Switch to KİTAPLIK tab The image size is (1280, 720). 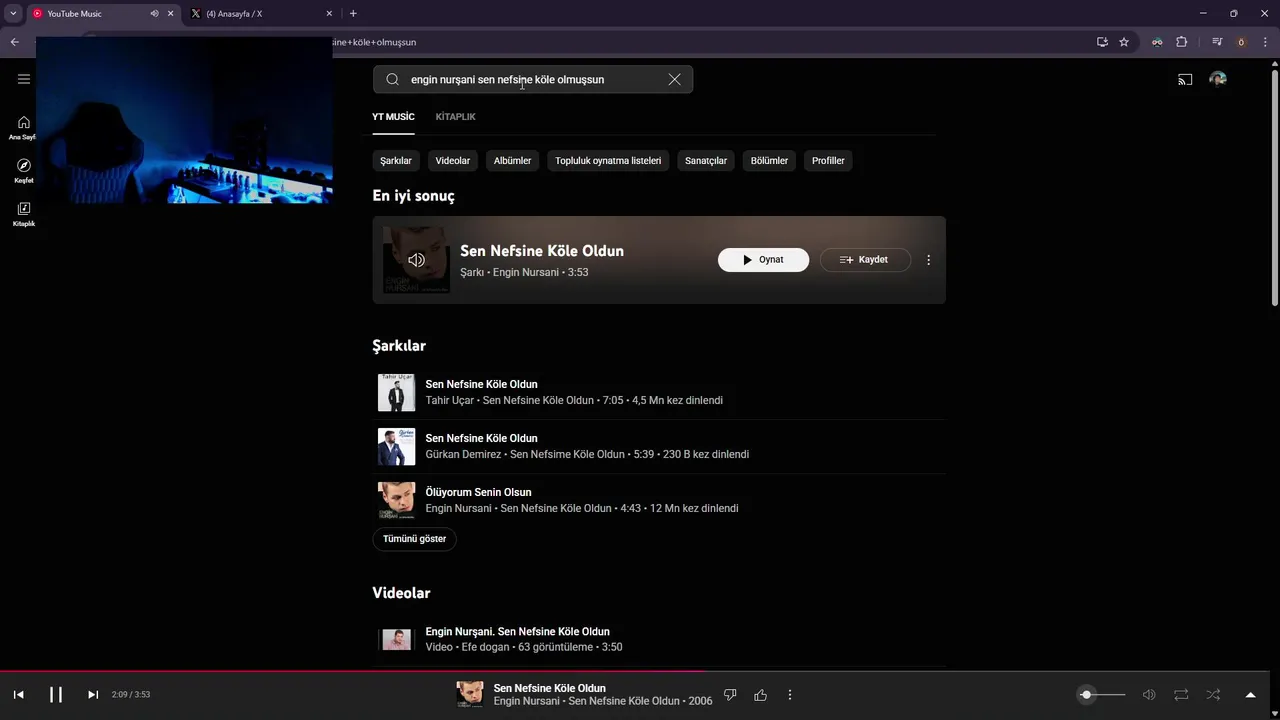(455, 117)
